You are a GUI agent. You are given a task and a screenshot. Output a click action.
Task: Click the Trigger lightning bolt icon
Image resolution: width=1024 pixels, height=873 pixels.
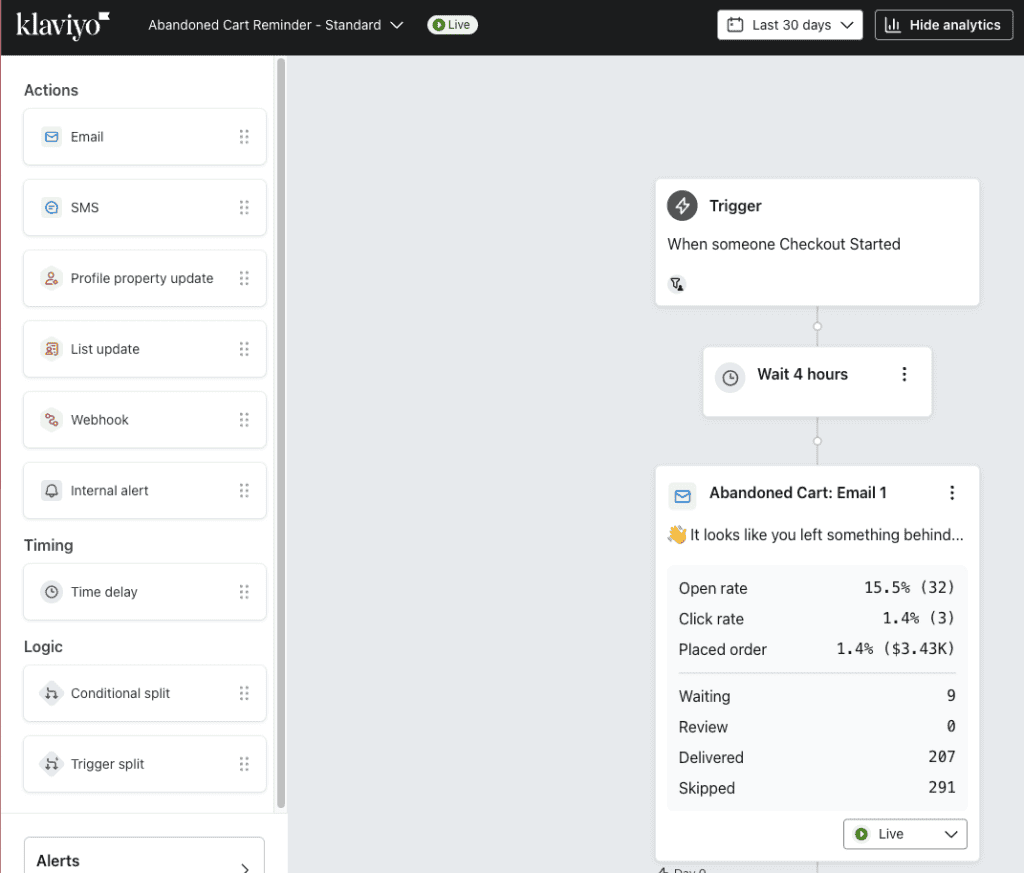coord(682,206)
